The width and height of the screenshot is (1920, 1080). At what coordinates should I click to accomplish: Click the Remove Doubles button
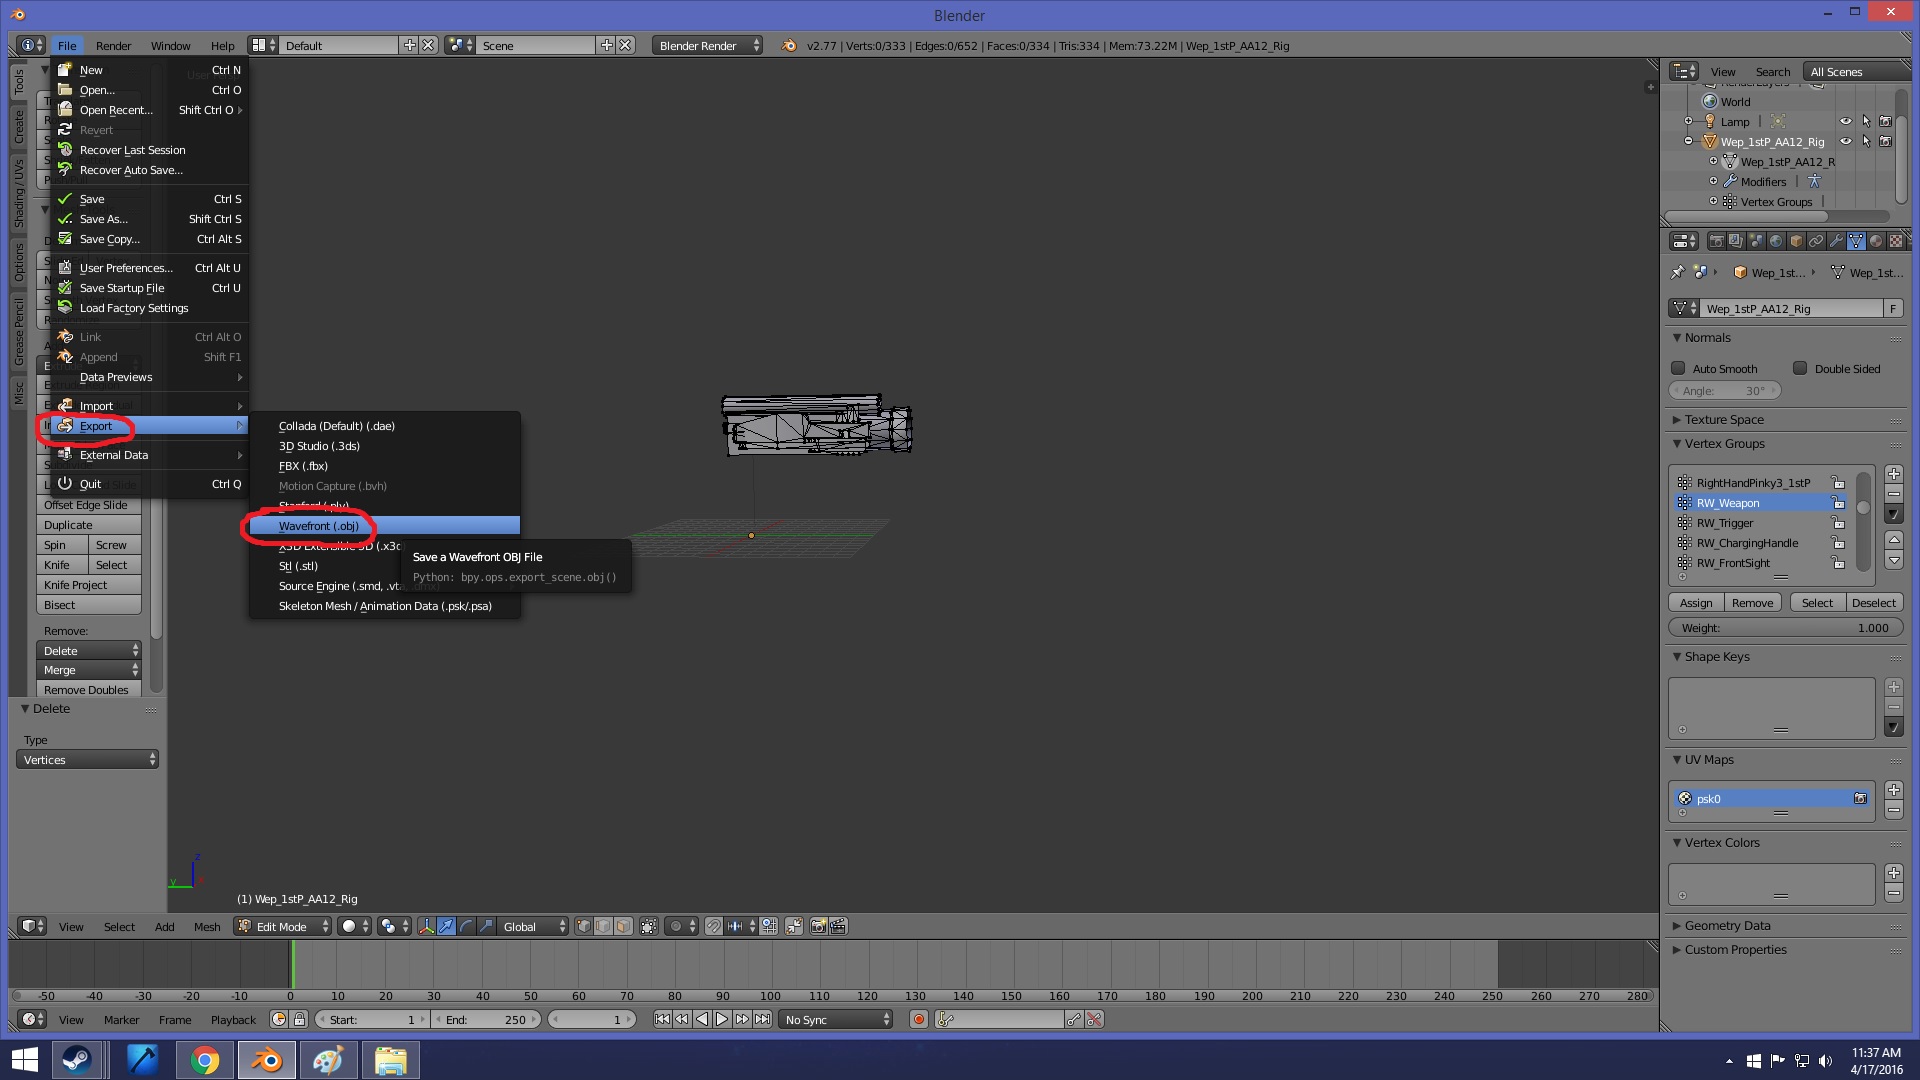(86, 690)
